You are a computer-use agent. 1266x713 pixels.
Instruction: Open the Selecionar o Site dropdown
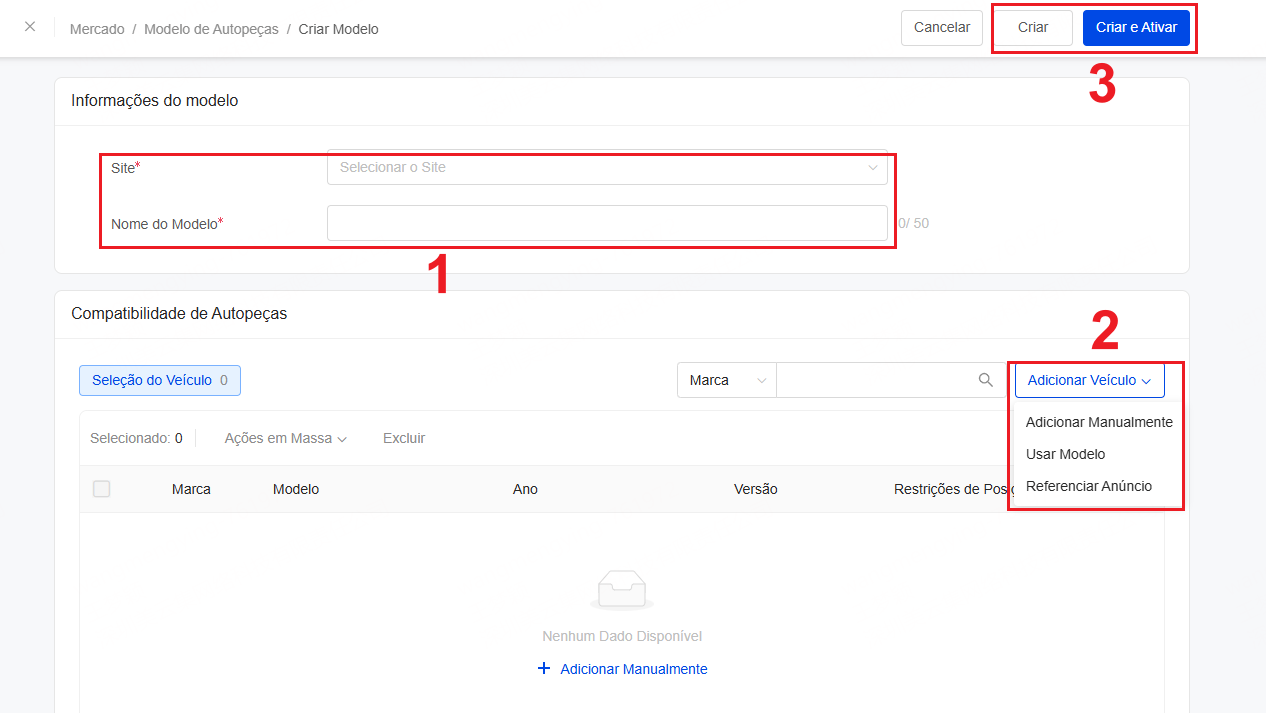click(607, 167)
